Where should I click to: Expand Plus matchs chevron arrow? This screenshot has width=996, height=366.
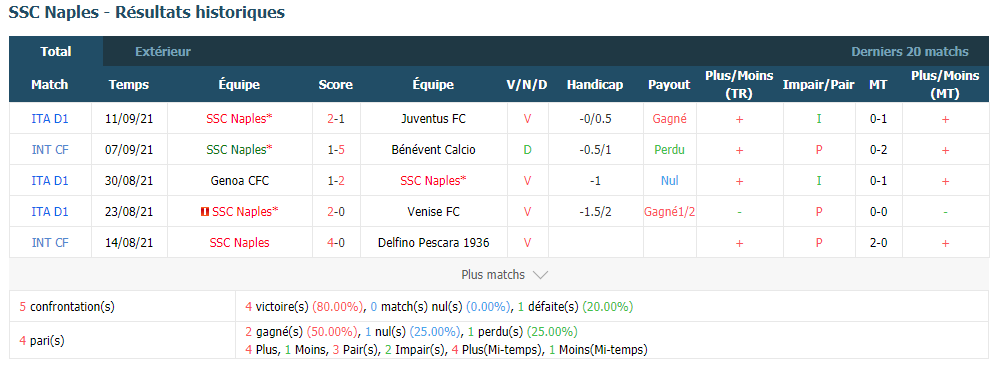tap(541, 275)
